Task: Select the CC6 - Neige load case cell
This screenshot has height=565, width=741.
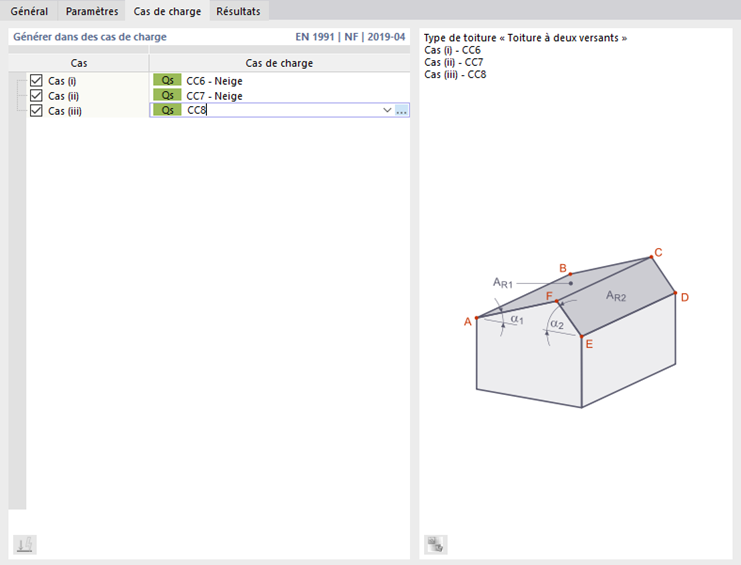Action: click(x=280, y=81)
